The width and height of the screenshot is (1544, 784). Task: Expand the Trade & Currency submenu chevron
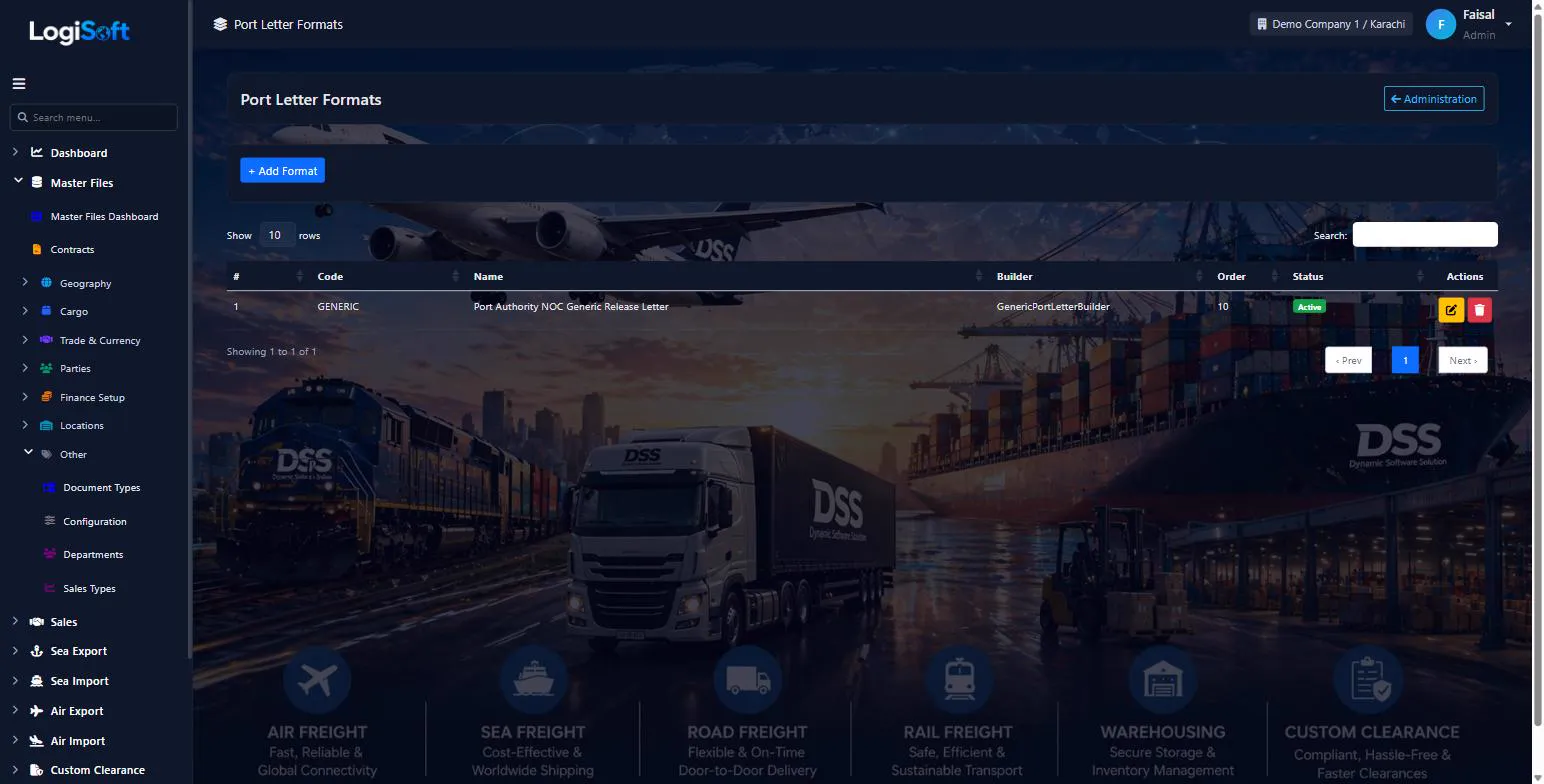coord(25,339)
